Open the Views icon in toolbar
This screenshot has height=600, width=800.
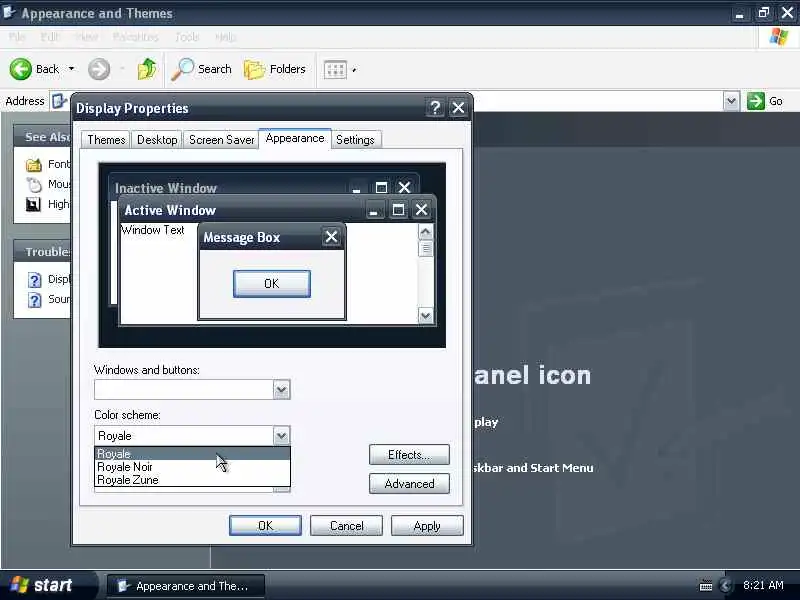335,69
